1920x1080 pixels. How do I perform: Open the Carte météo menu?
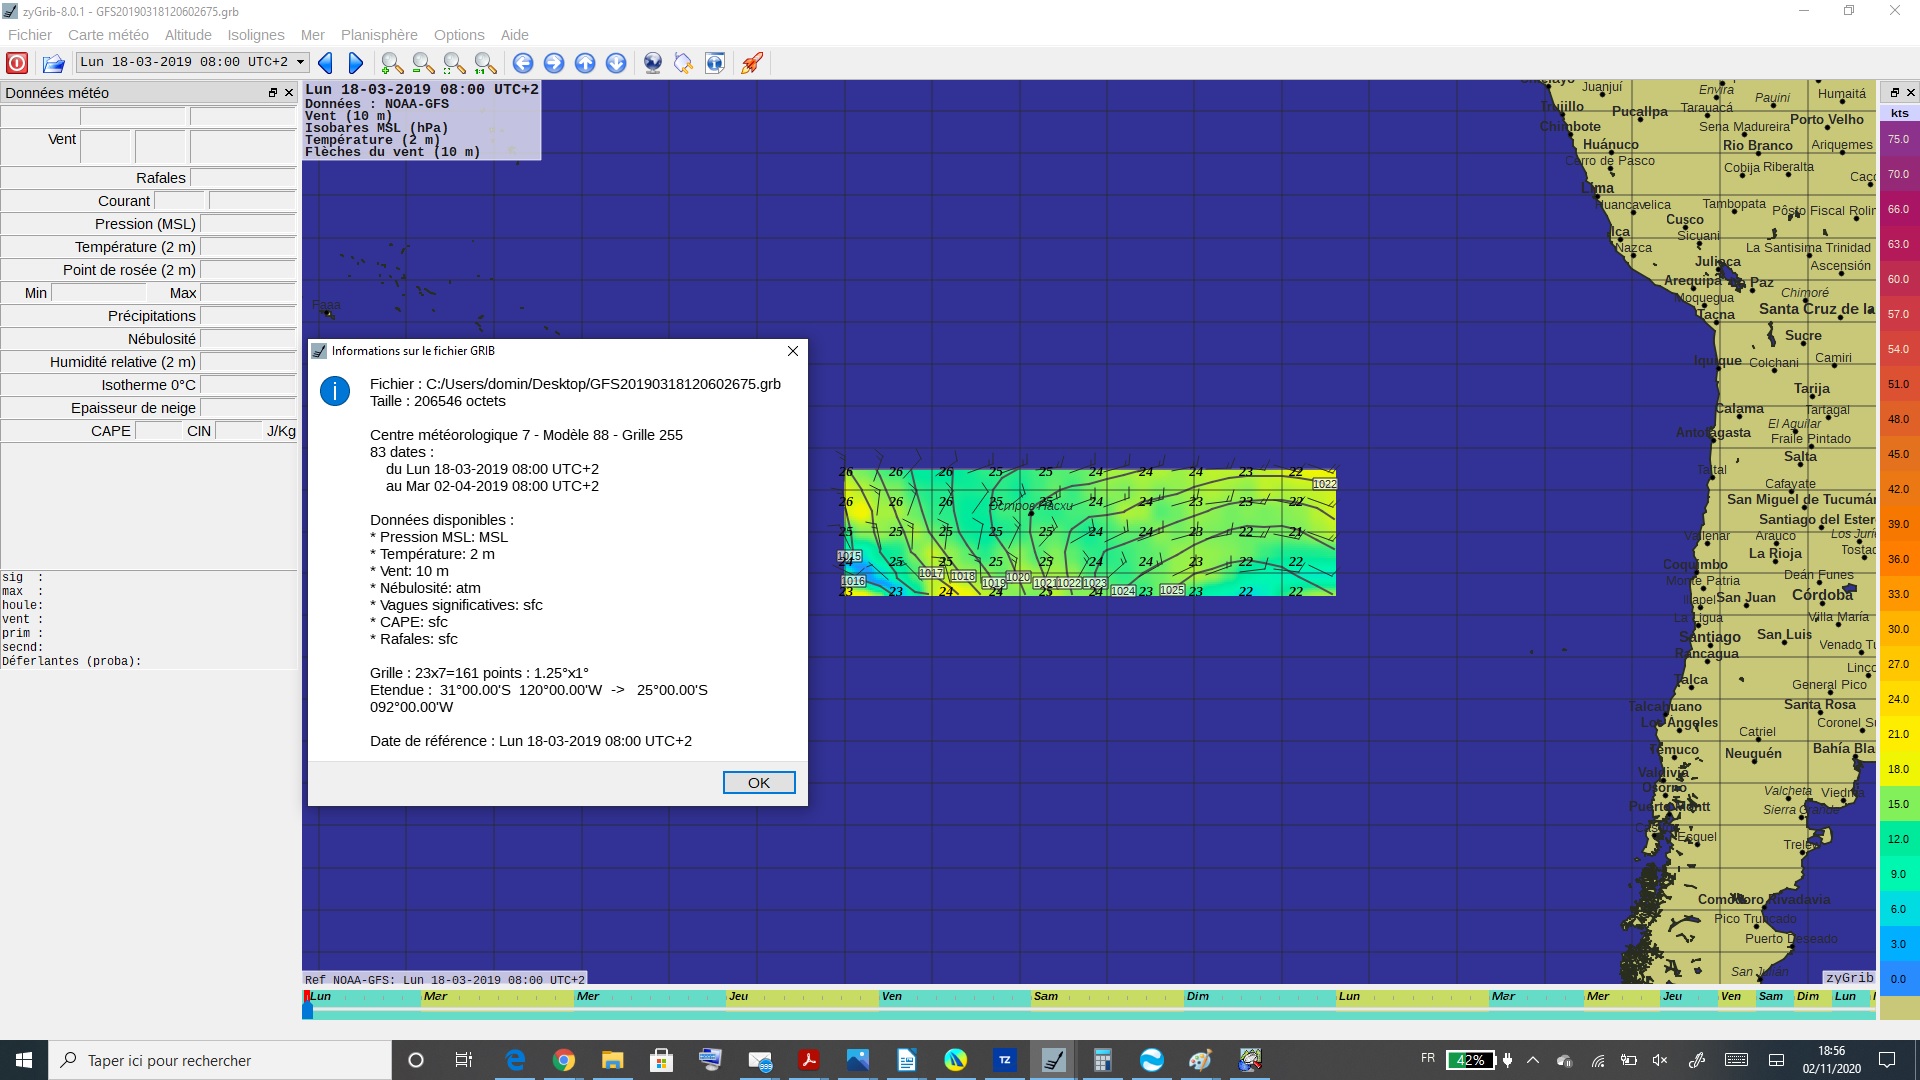[108, 35]
